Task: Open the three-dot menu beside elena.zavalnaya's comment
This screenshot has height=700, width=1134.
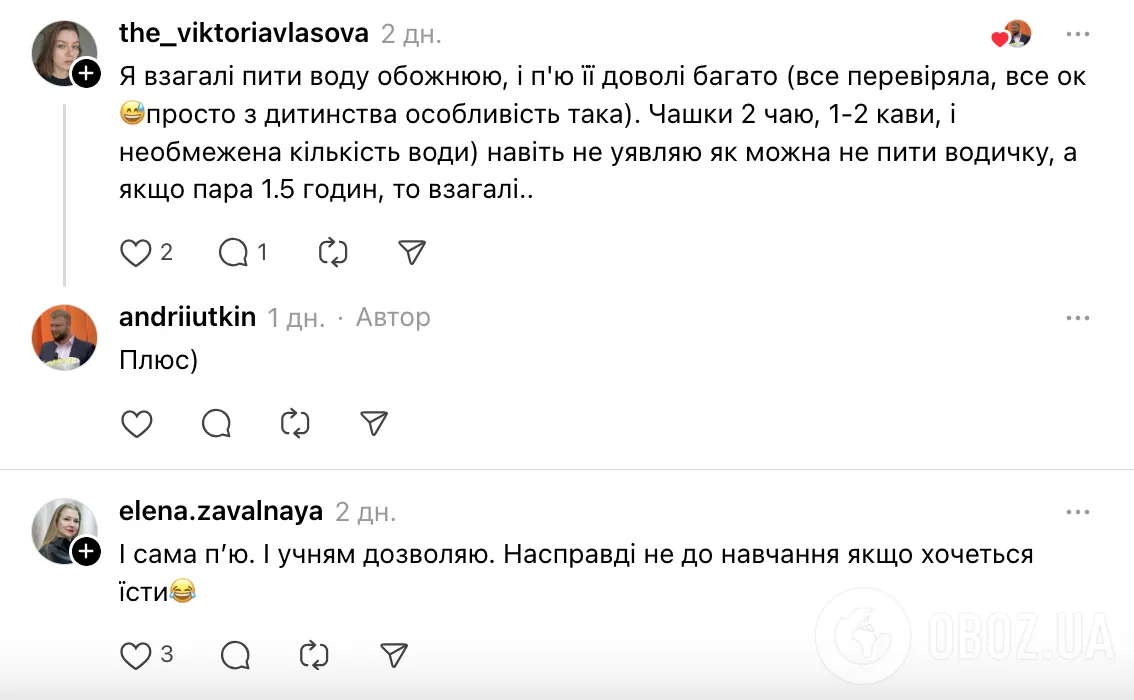Action: point(1077,512)
